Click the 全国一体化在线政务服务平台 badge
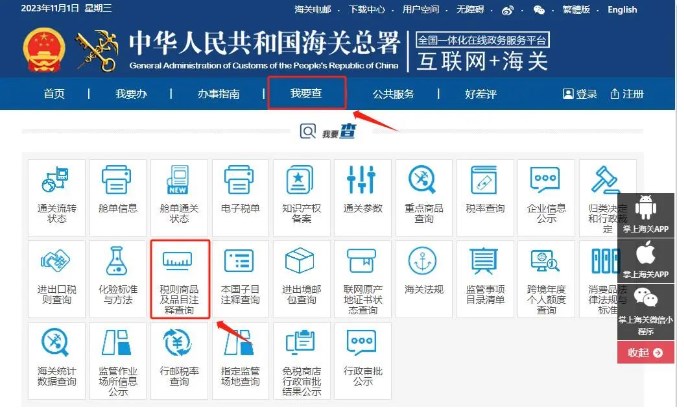684x417 pixels. (x=482, y=40)
